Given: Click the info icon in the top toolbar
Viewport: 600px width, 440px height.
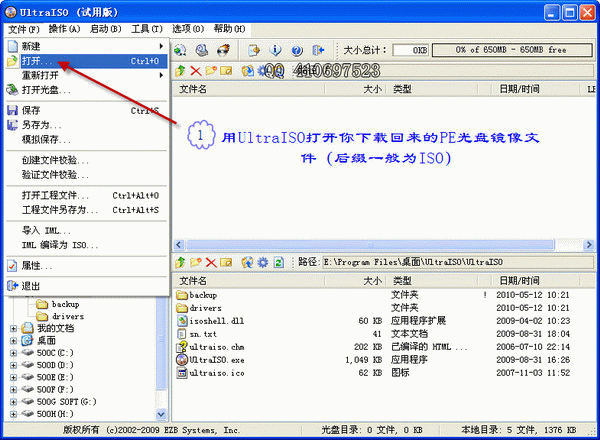Looking at the screenshot, I should click(274, 49).
